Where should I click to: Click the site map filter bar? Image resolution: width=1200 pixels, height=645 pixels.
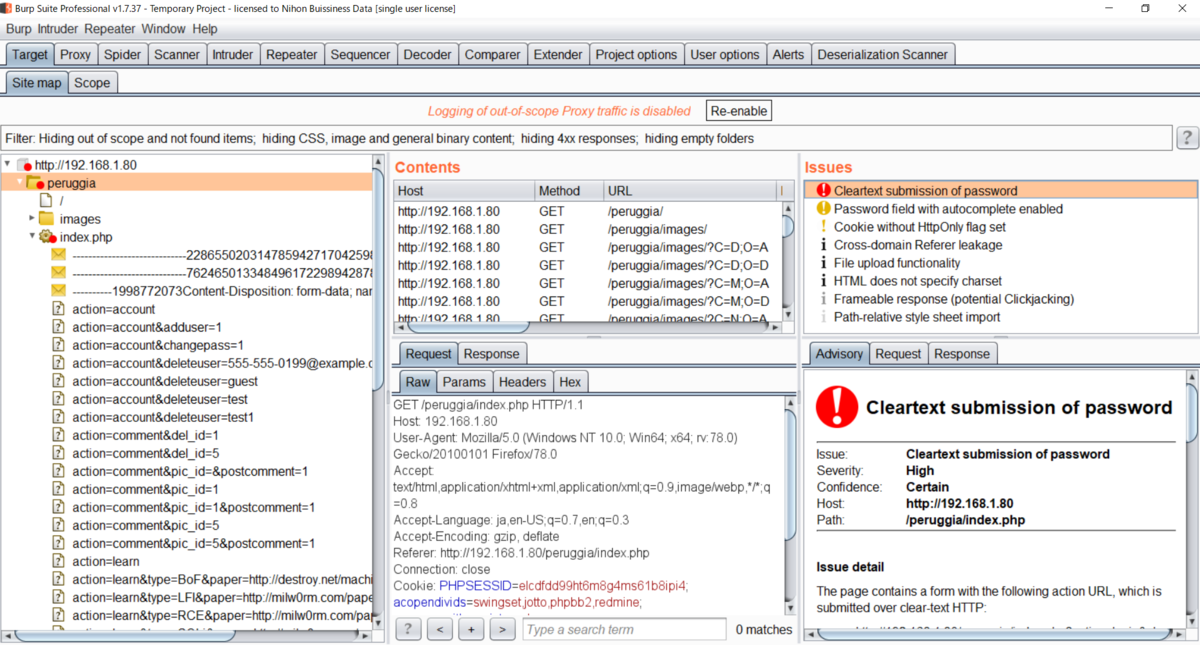point(586,138)
